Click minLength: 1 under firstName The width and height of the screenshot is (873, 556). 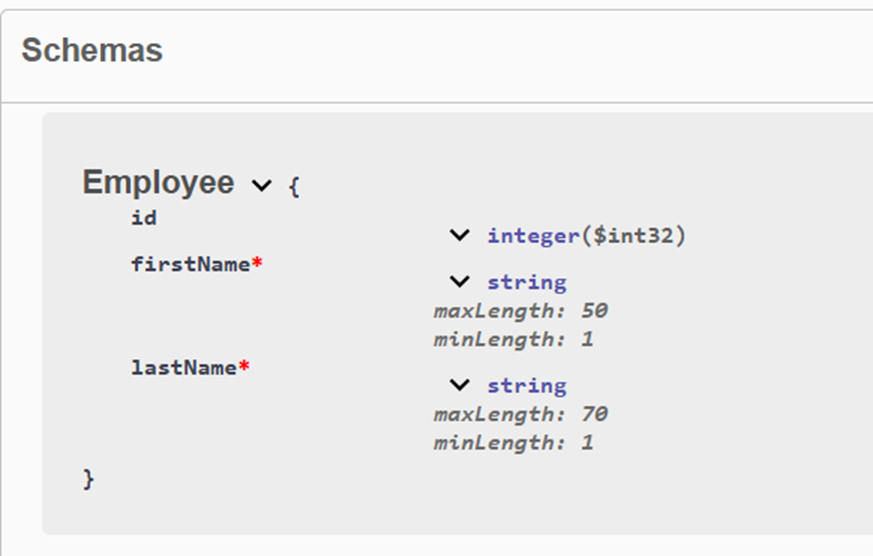pos(513,339)
